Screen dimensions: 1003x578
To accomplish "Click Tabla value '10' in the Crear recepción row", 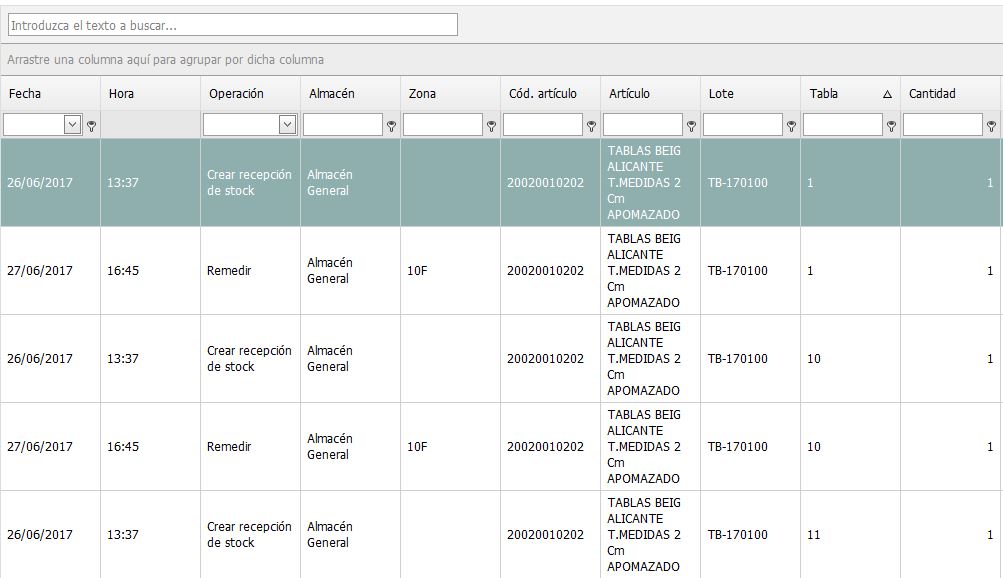I will click(x=814, y=359).
